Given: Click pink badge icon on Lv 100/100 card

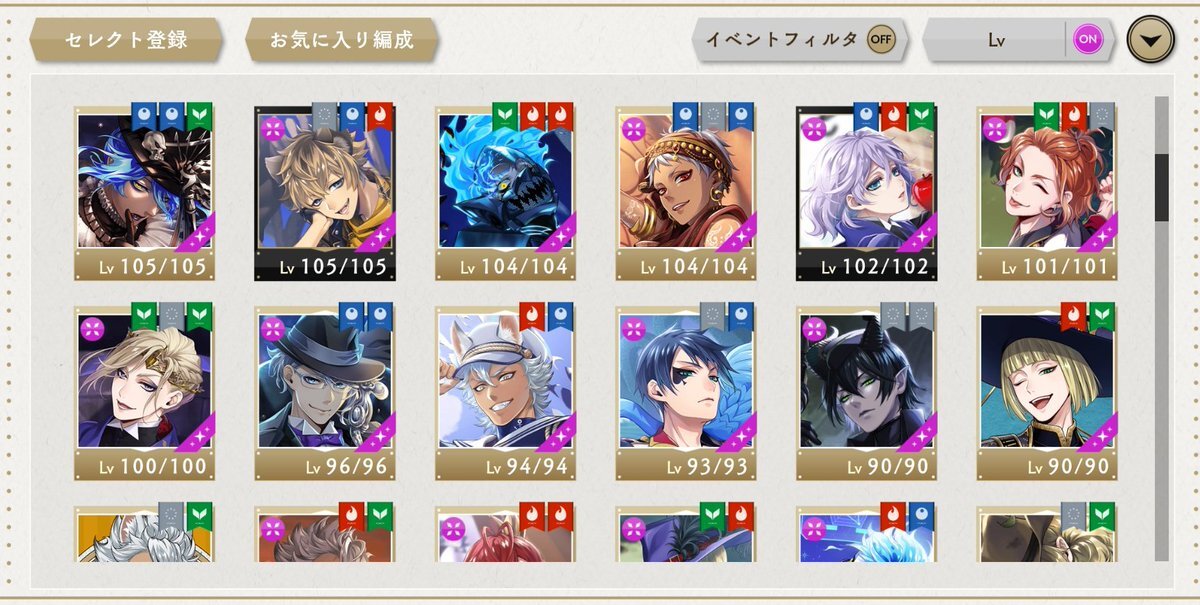Looking at the screenshot, I should pos(93,328).
